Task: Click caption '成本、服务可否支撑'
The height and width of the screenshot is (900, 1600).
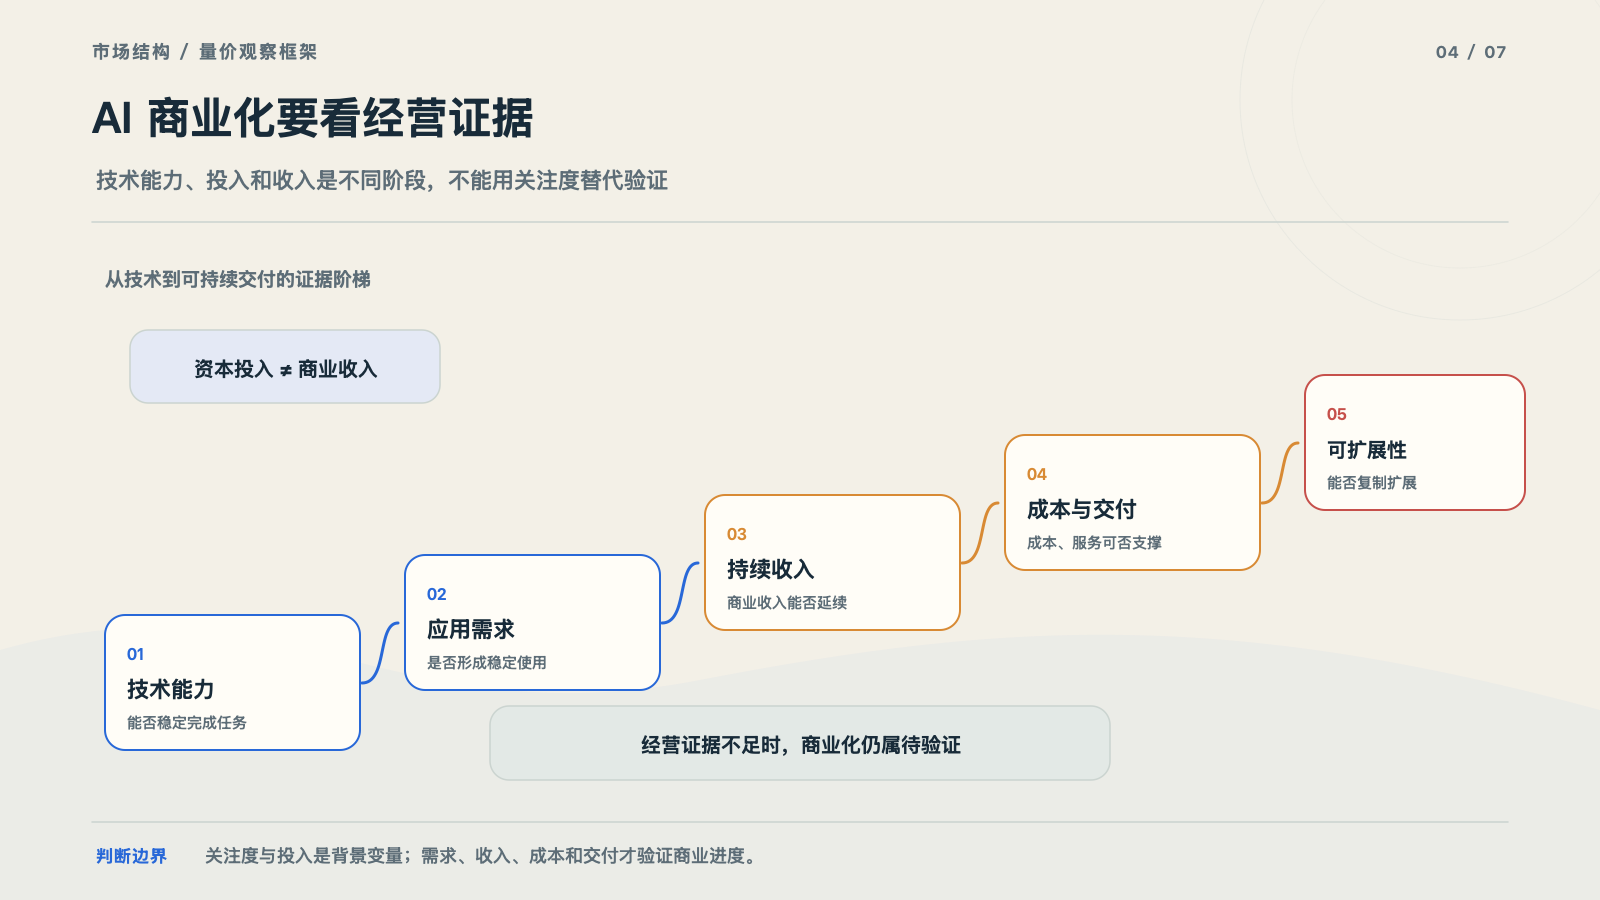Action: (x=1094, y=542)
